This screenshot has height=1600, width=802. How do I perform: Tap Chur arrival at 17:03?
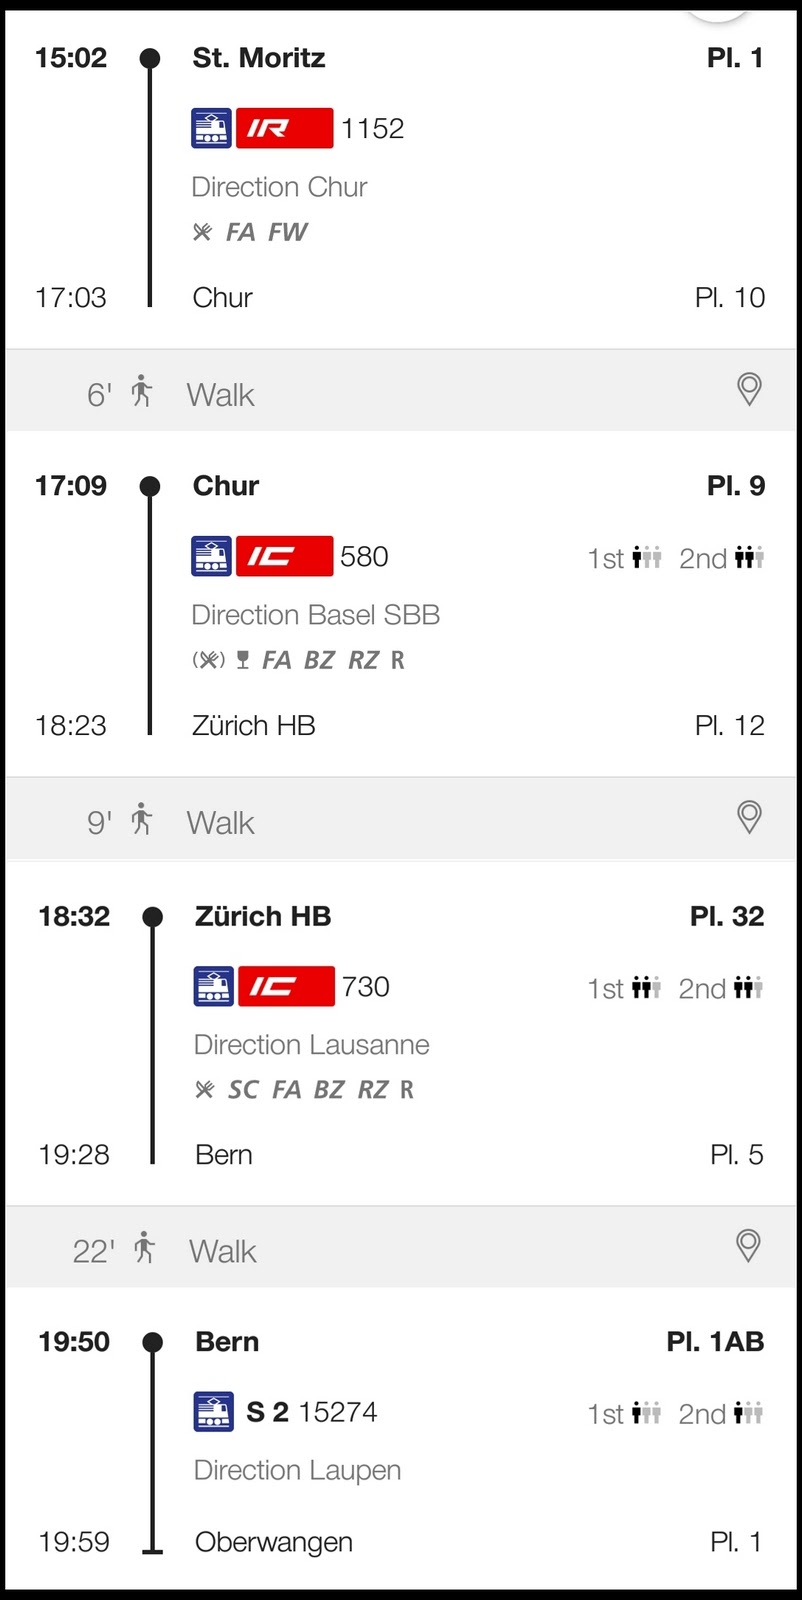(x=223, y=297)
